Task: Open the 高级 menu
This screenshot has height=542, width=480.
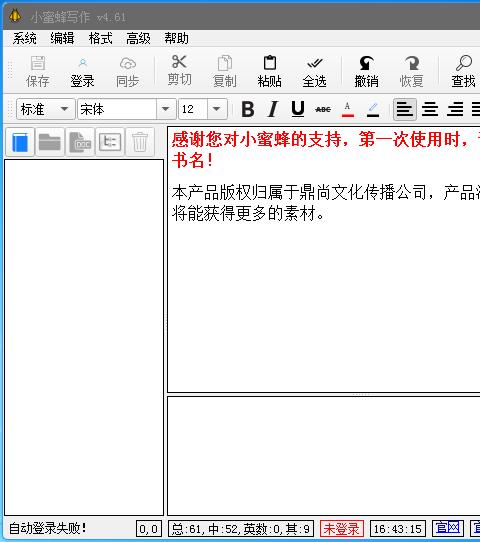Action: click(138, 38)
